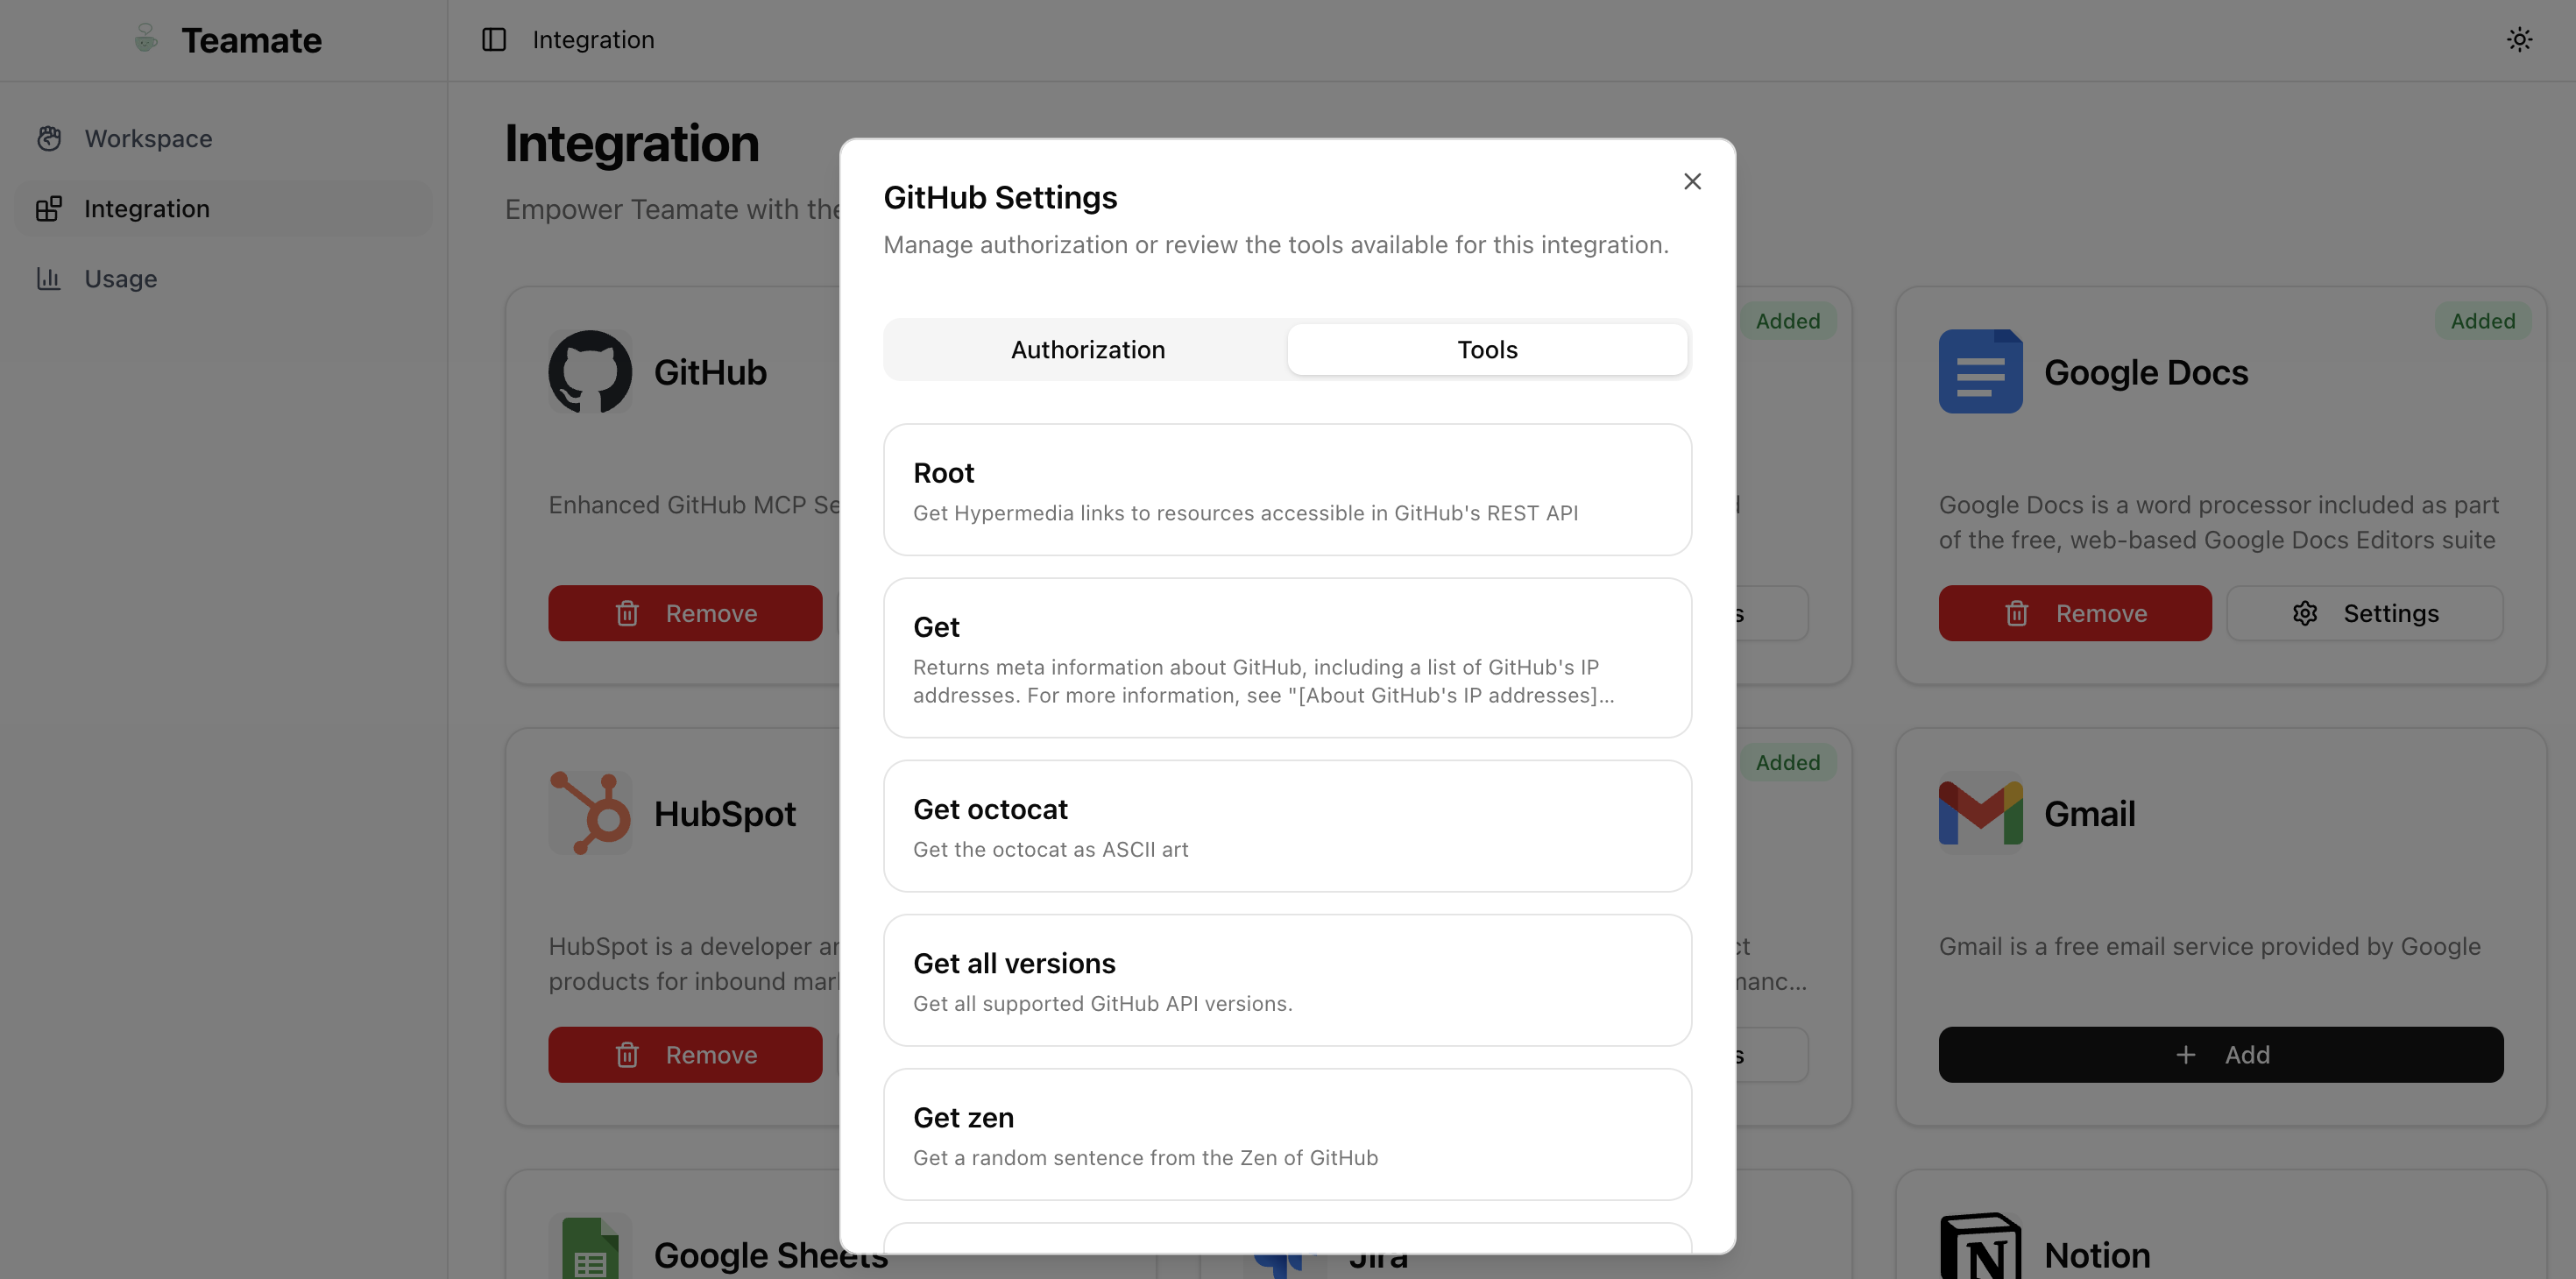
Task: Close the GitHub Settings dialog
Action: point(1692,181)
